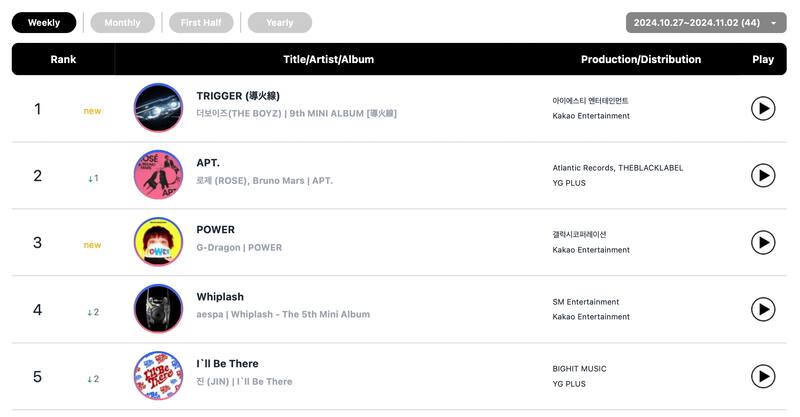Select the I'll Be There cover art
Viewport: 800px width, 417px height.
158,376
